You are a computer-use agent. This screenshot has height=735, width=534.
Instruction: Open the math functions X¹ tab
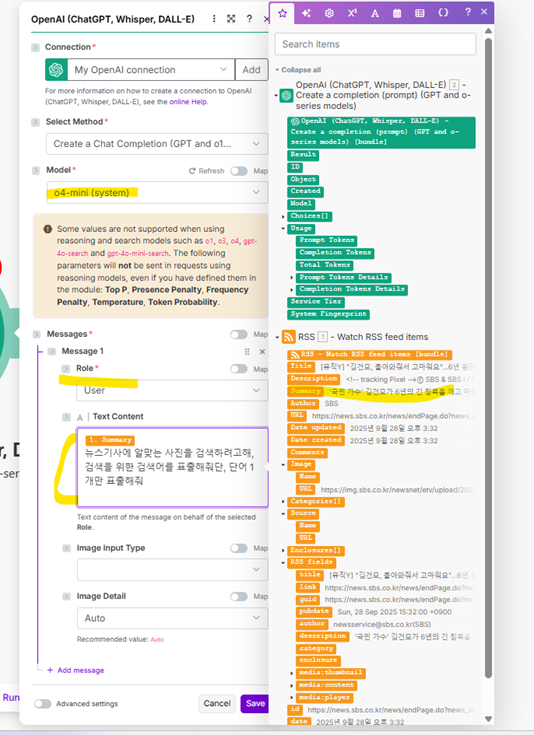tap(352, 13)
